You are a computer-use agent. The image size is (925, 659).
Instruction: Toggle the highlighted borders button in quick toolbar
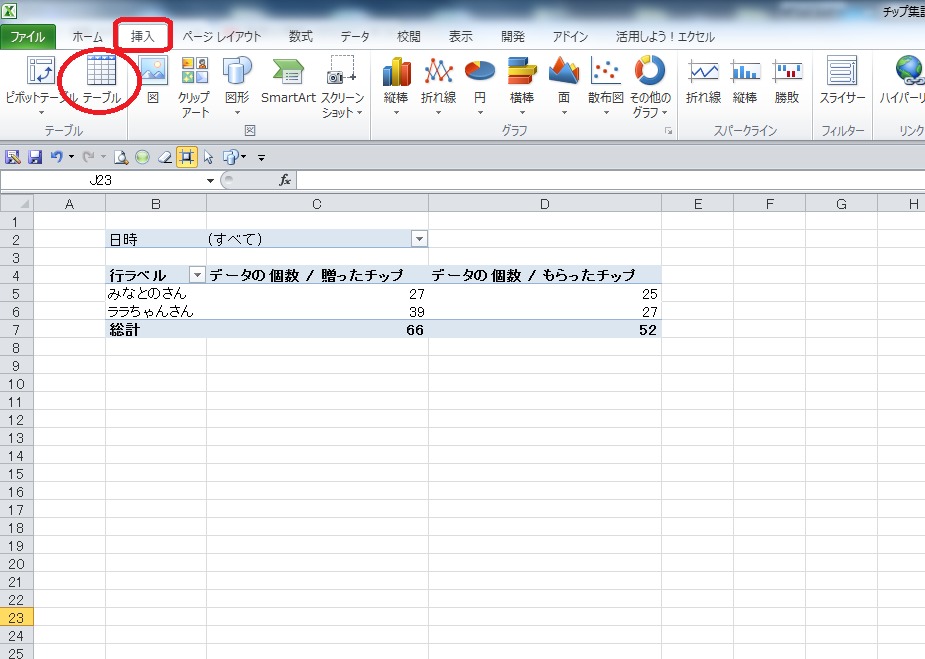[x=186, y=157]
